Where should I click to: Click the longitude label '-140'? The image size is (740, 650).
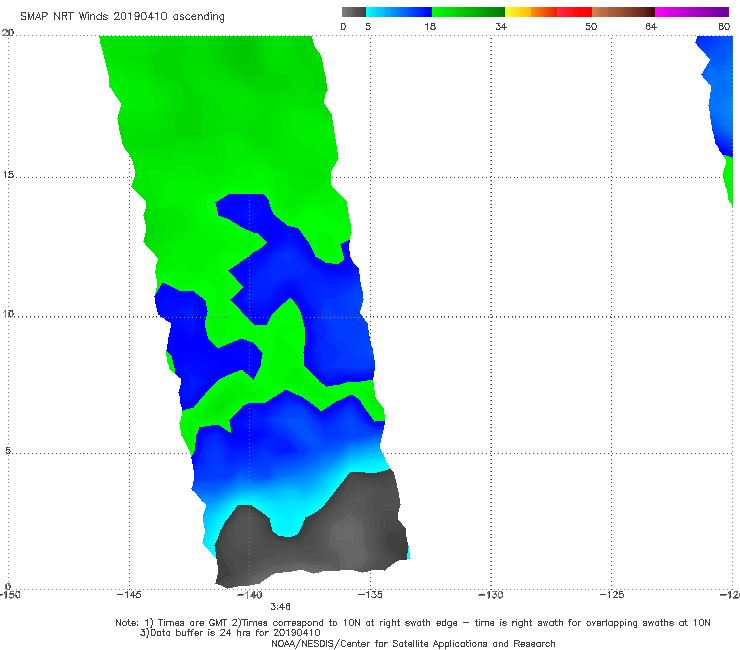tap(250, 595)
